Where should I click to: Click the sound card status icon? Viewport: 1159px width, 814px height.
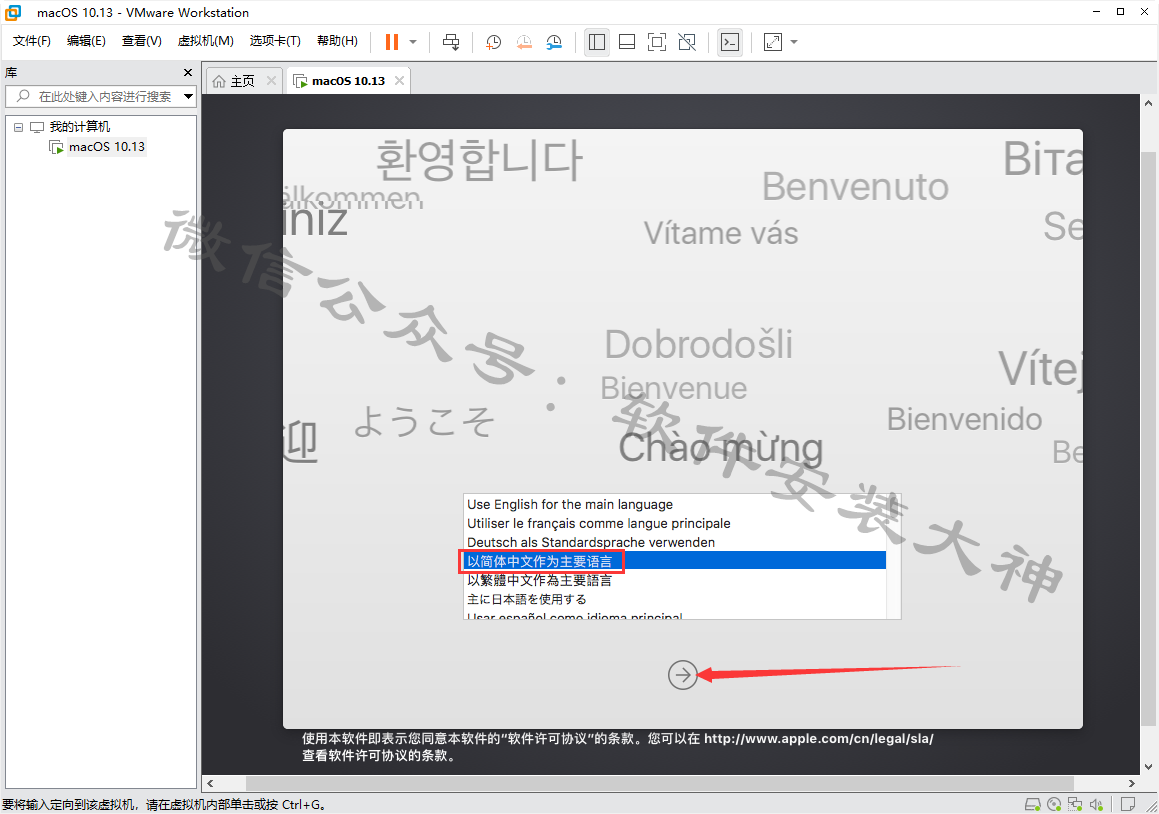pyautogui.click(x=1097, y=804)
